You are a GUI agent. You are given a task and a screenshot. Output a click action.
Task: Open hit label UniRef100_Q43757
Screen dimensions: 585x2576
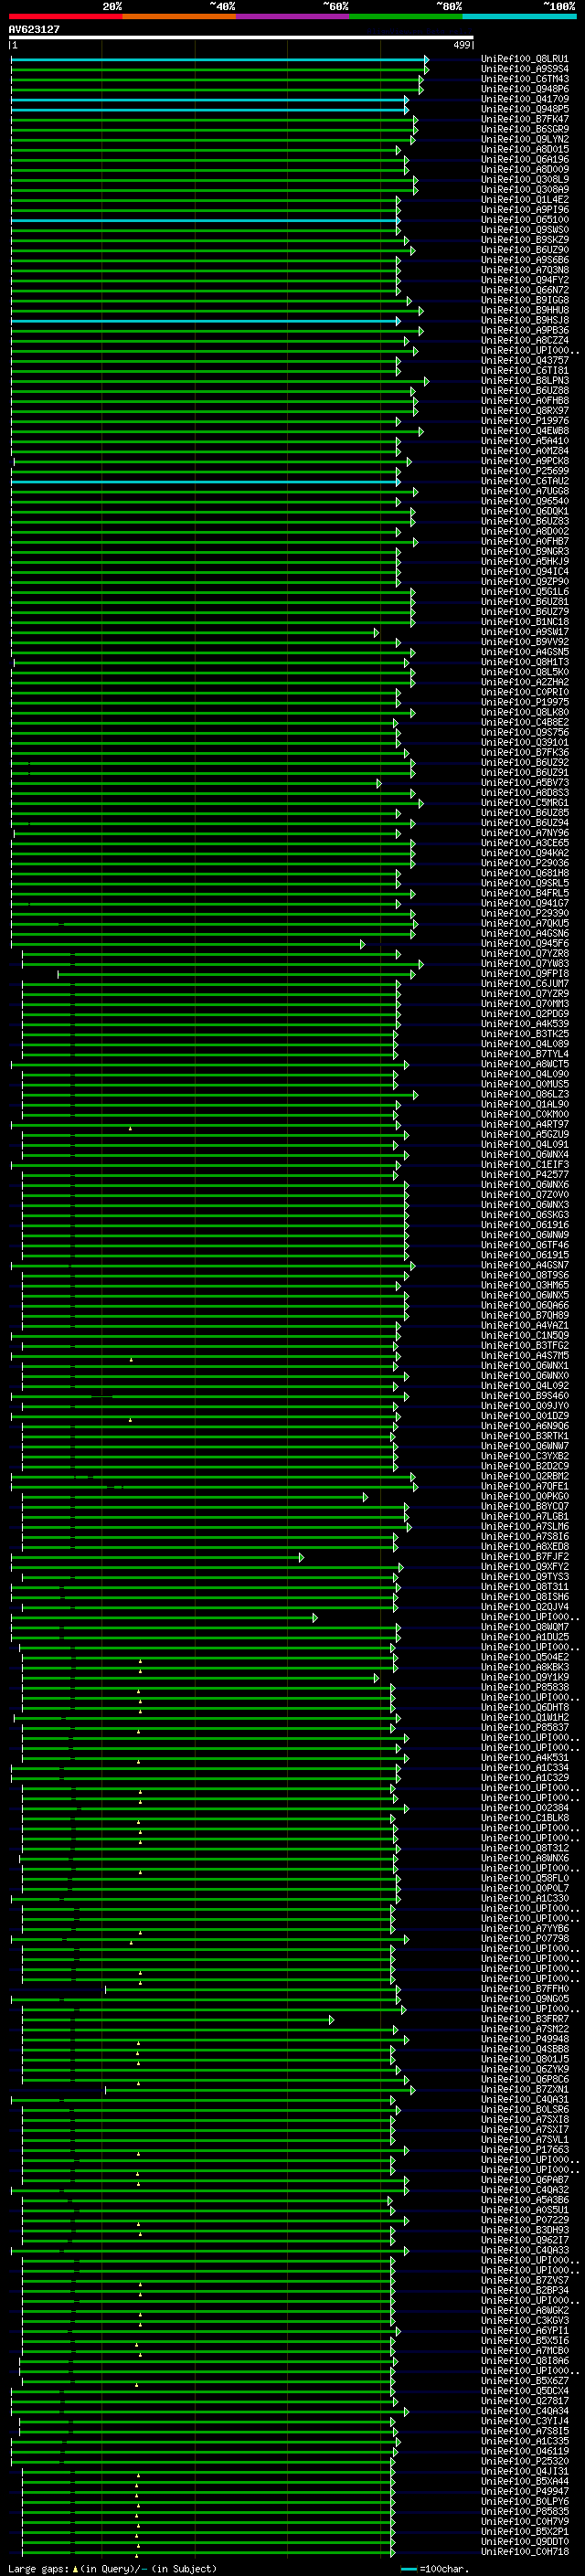(x=525, y=360)
